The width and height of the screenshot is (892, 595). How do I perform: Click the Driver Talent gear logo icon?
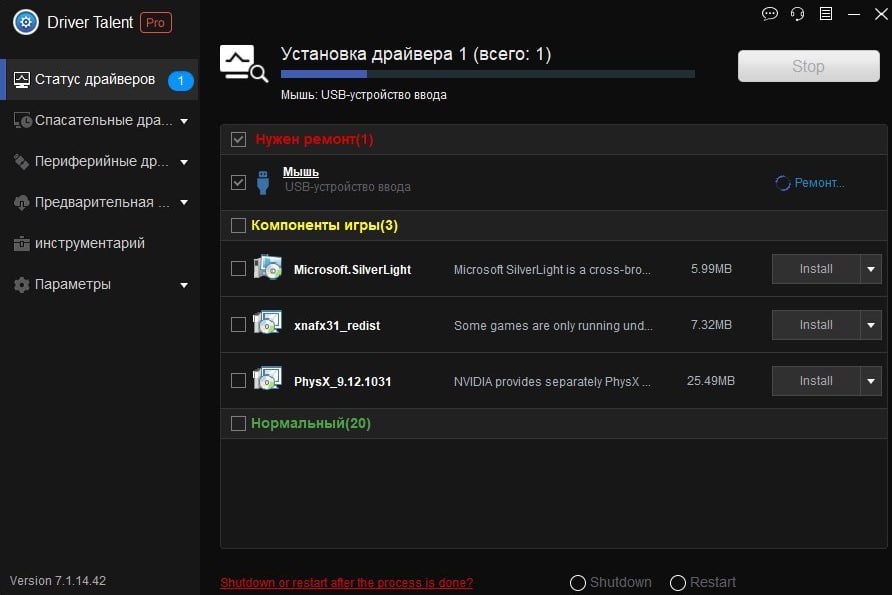[26, 22]
